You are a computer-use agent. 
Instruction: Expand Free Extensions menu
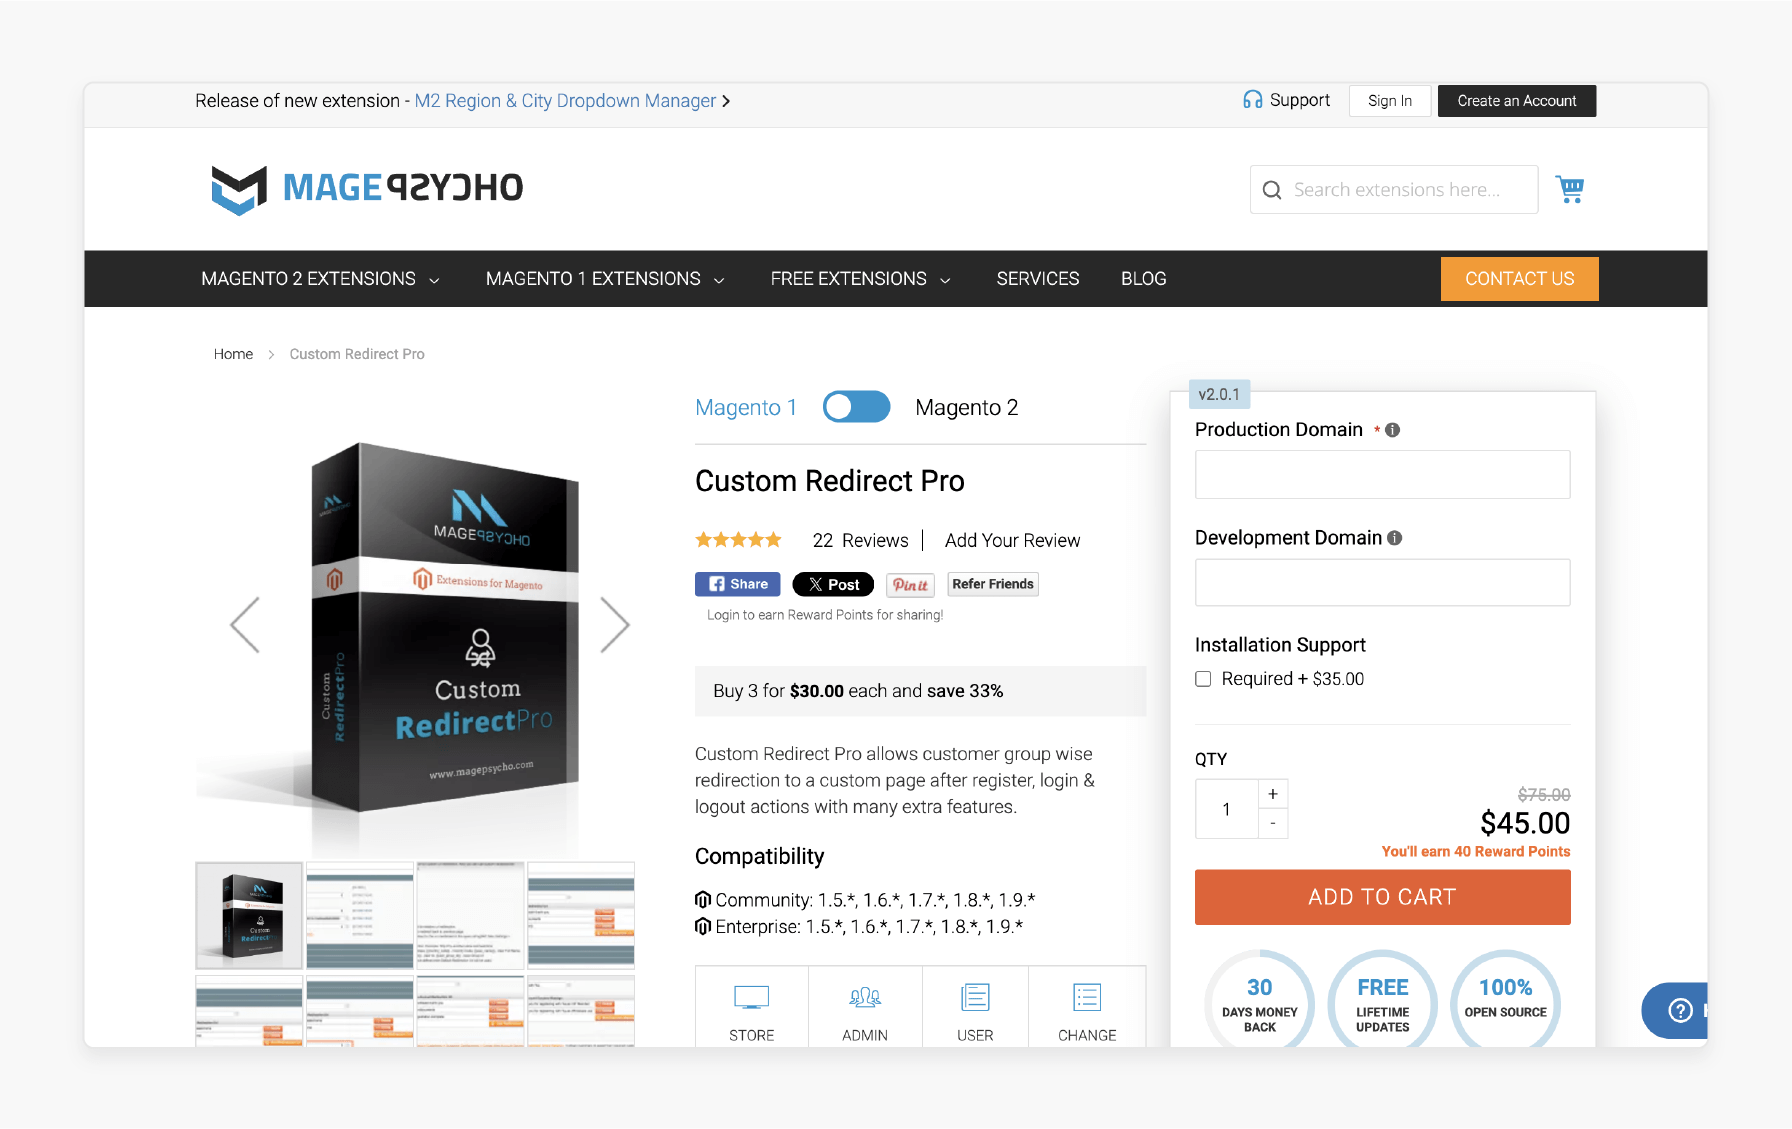coord(860,279)
